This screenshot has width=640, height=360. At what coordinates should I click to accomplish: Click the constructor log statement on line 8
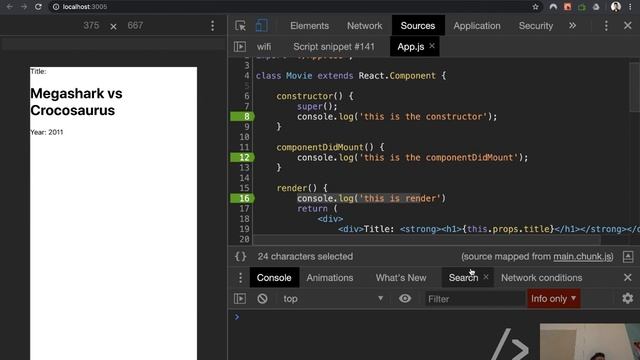pyautogui.click(x=397, y=117)
